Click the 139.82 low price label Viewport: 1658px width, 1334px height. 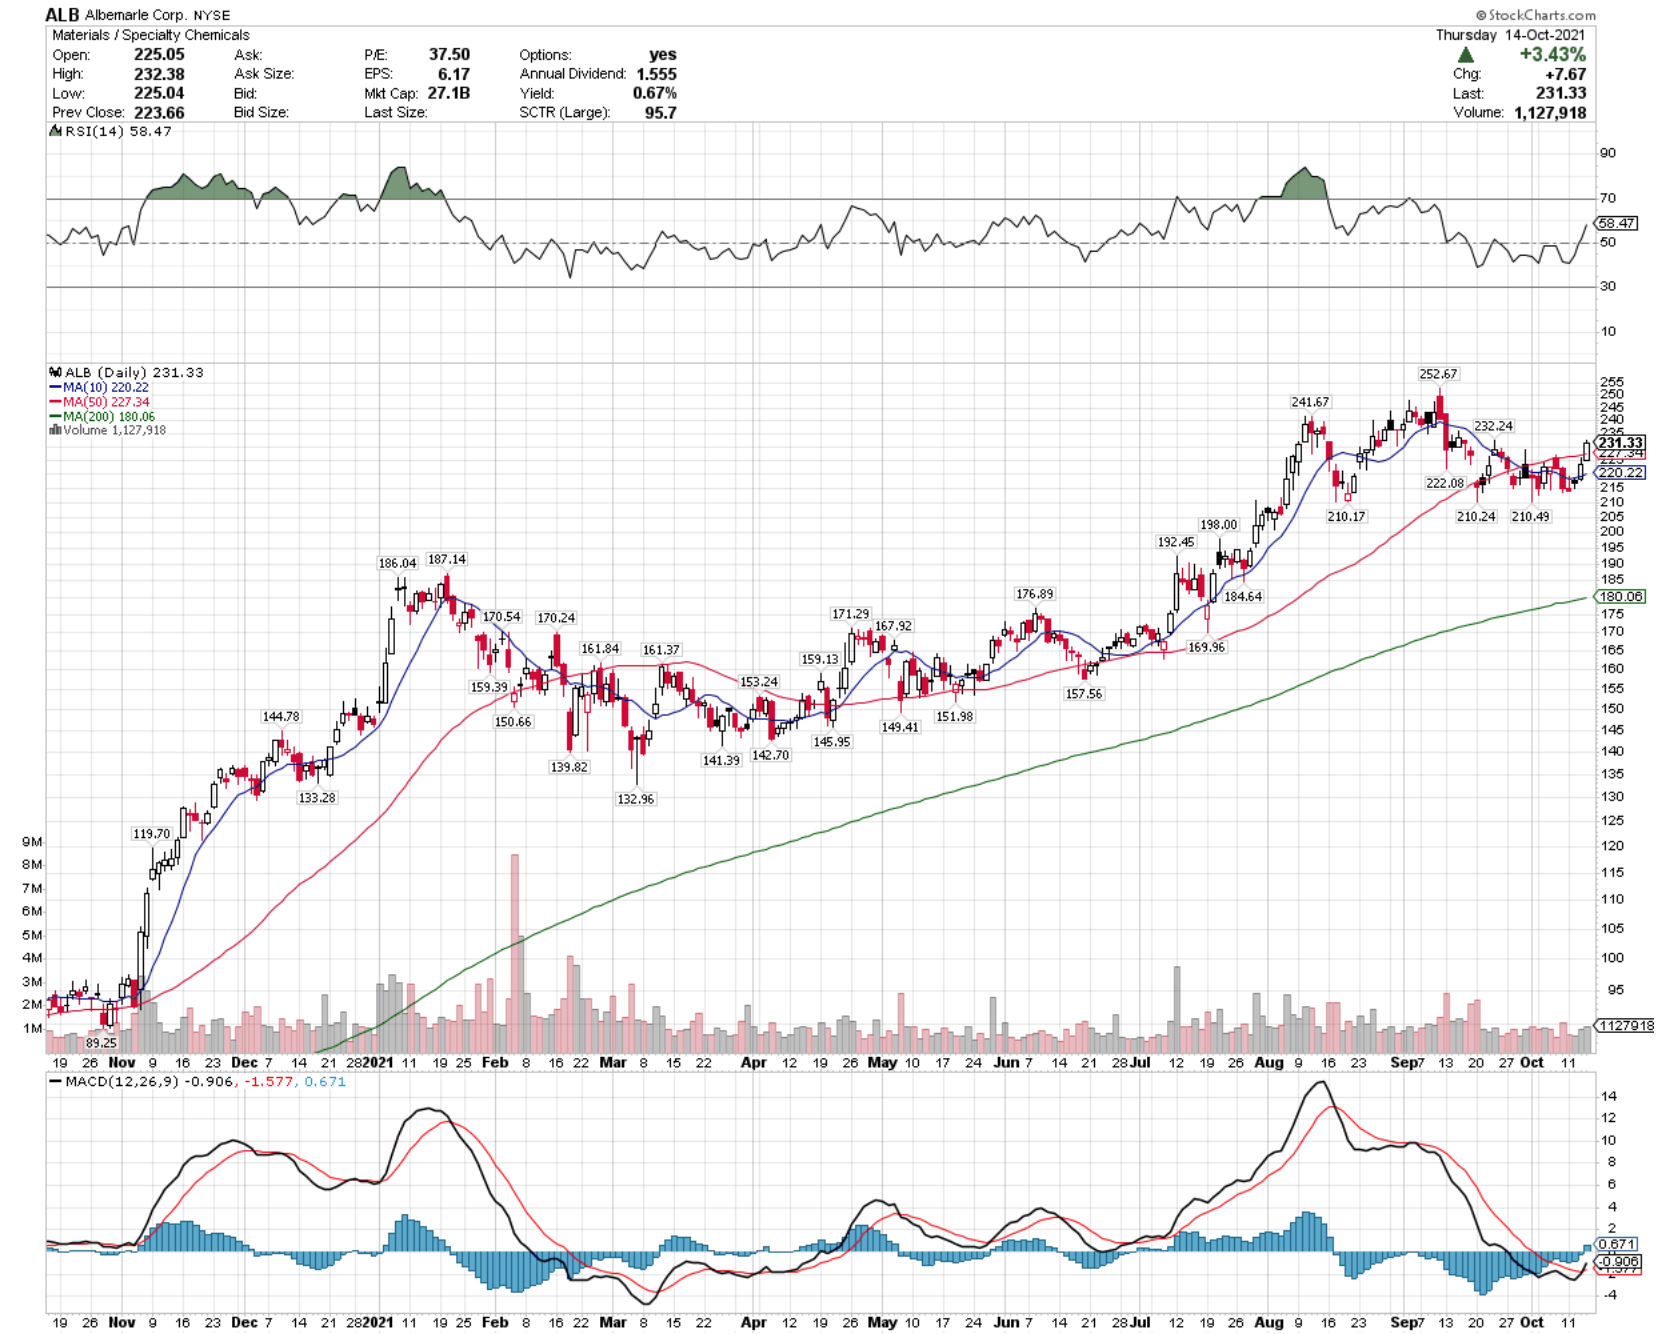569,767
